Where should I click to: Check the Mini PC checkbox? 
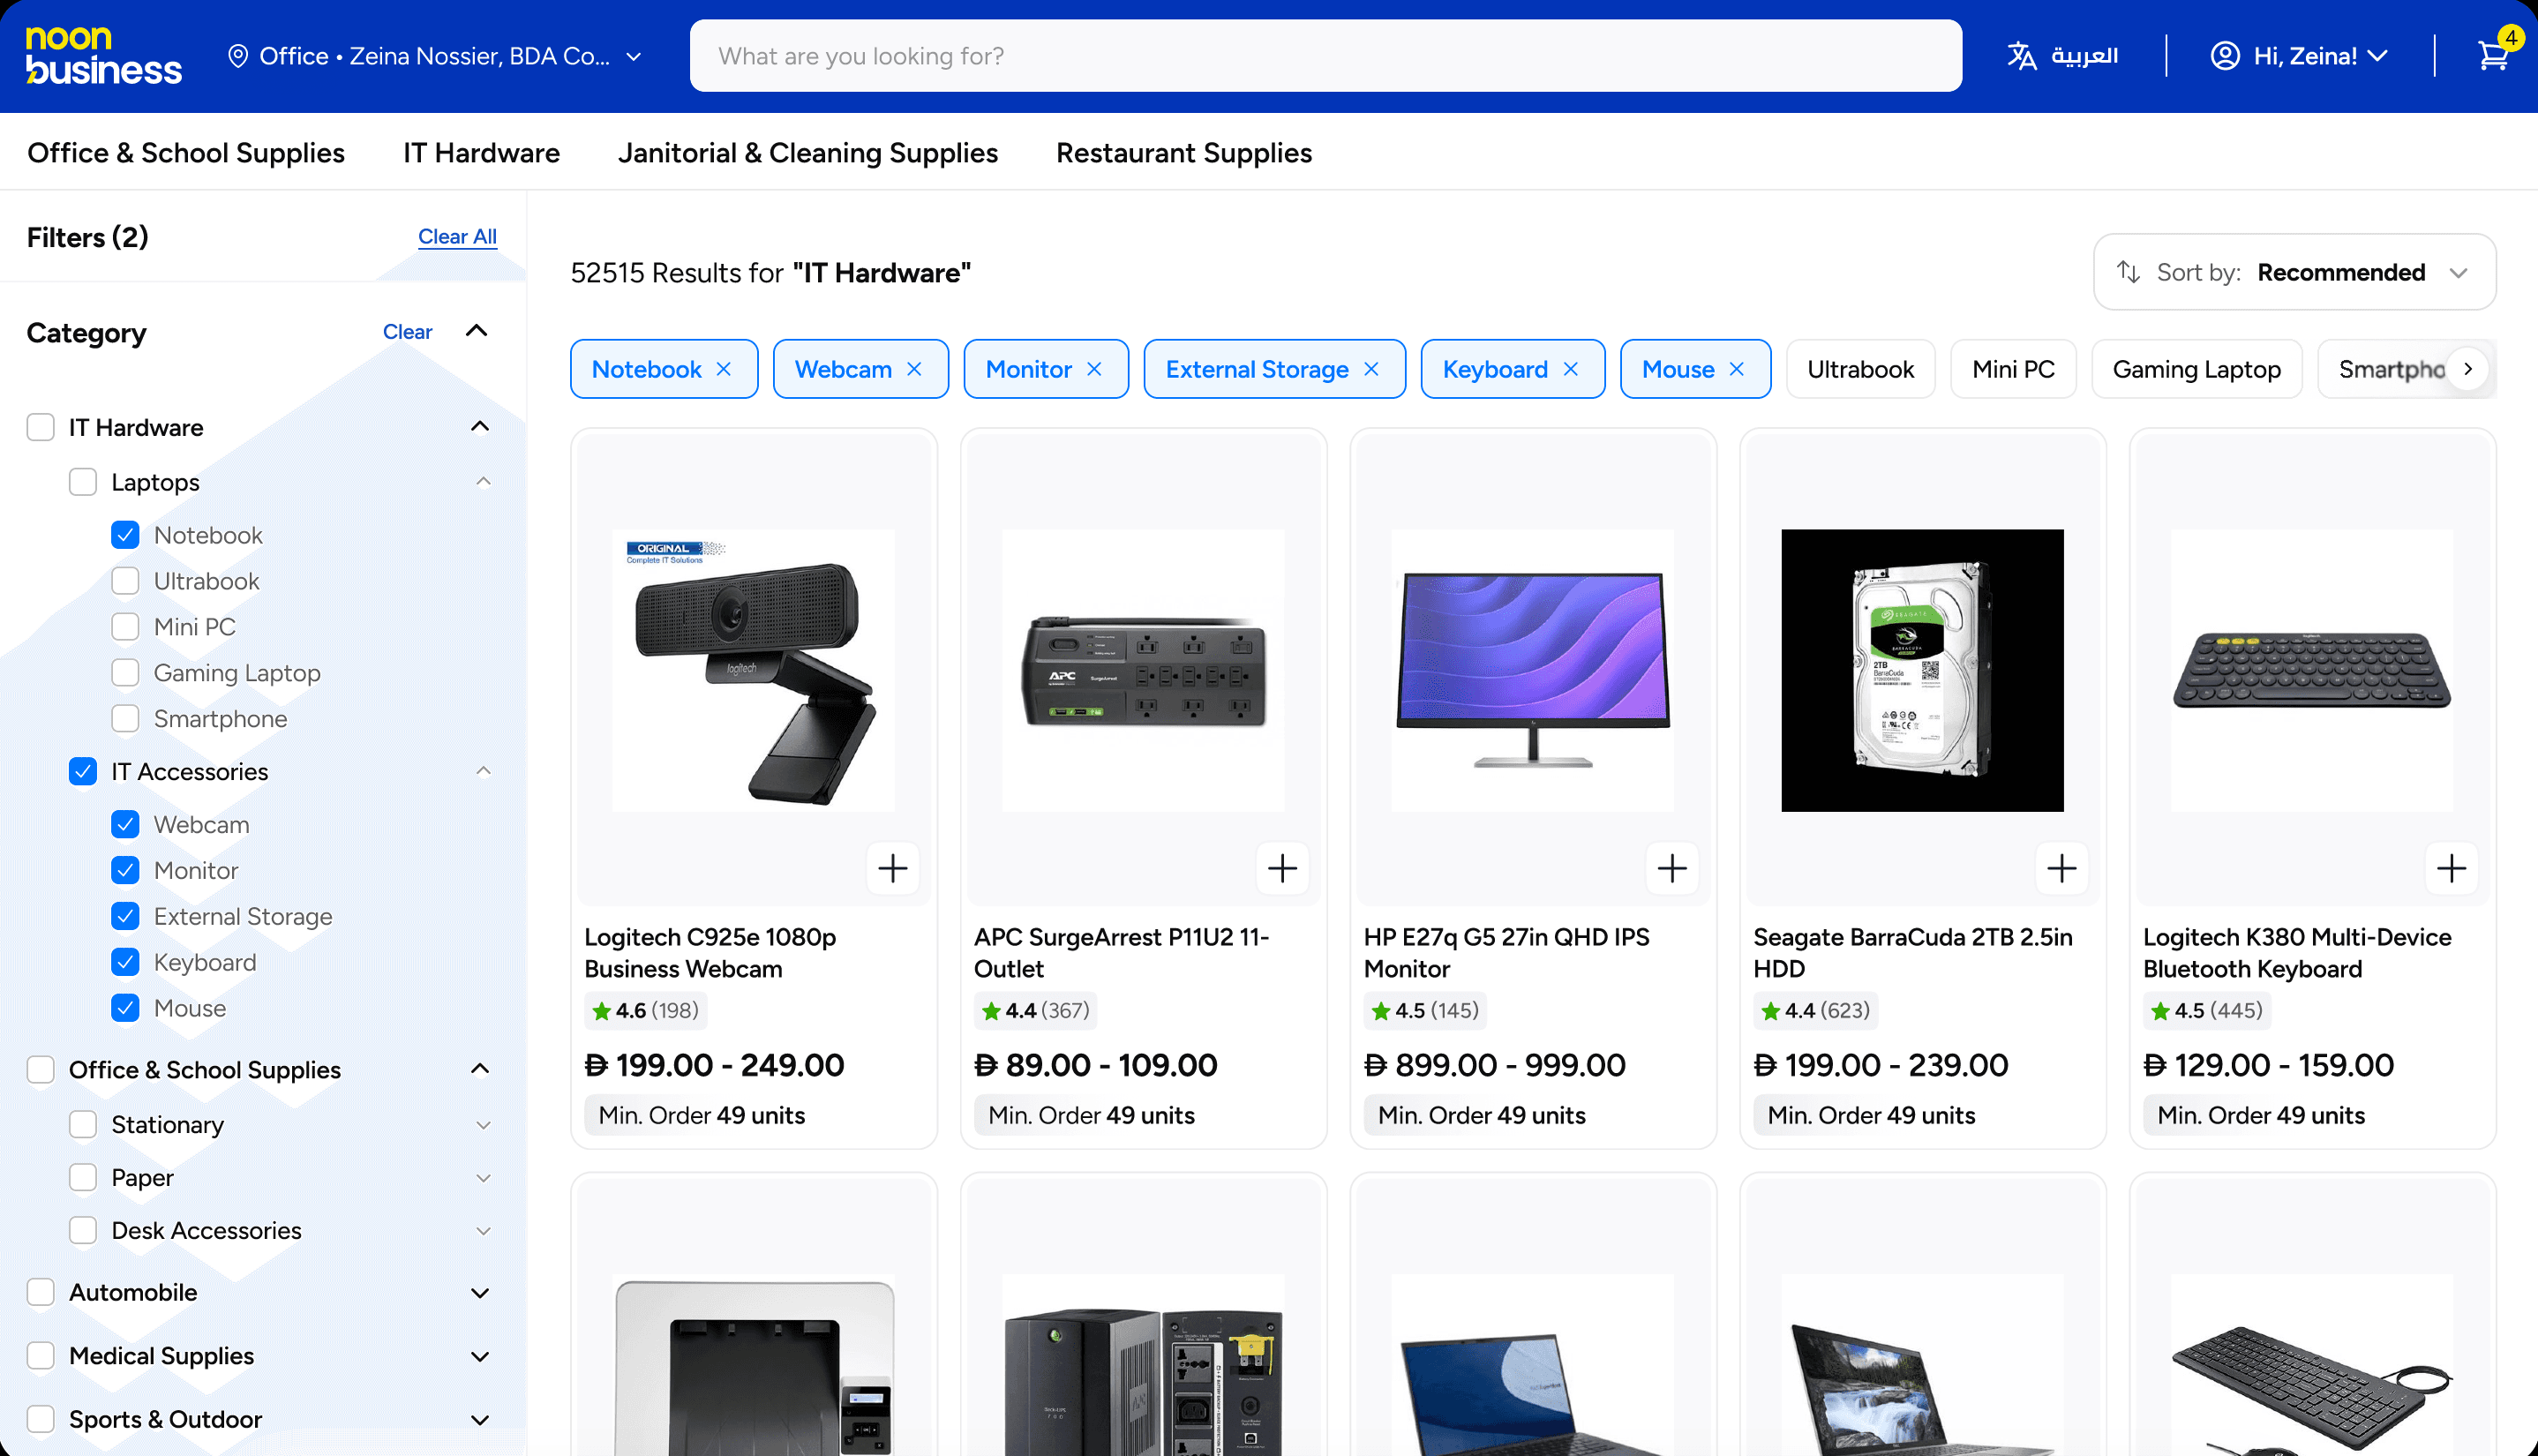[x=125, y=627]
